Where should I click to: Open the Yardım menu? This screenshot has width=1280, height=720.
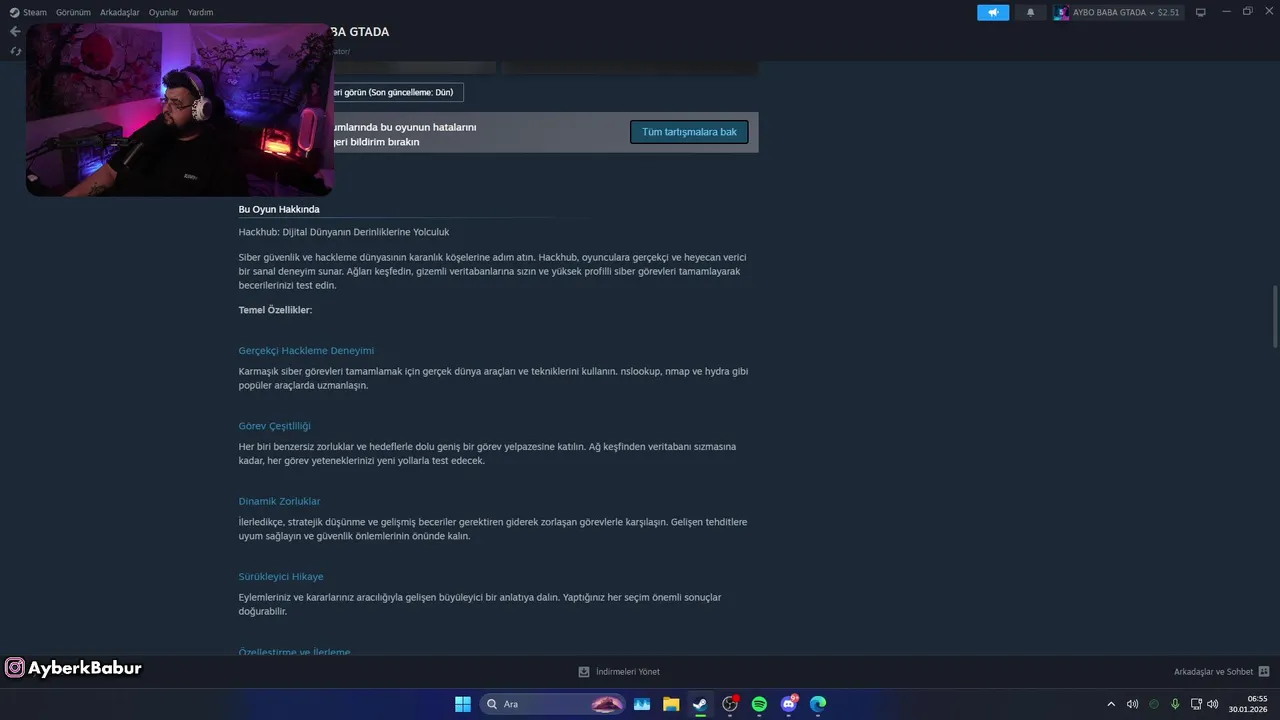click(x=200, y=12)
